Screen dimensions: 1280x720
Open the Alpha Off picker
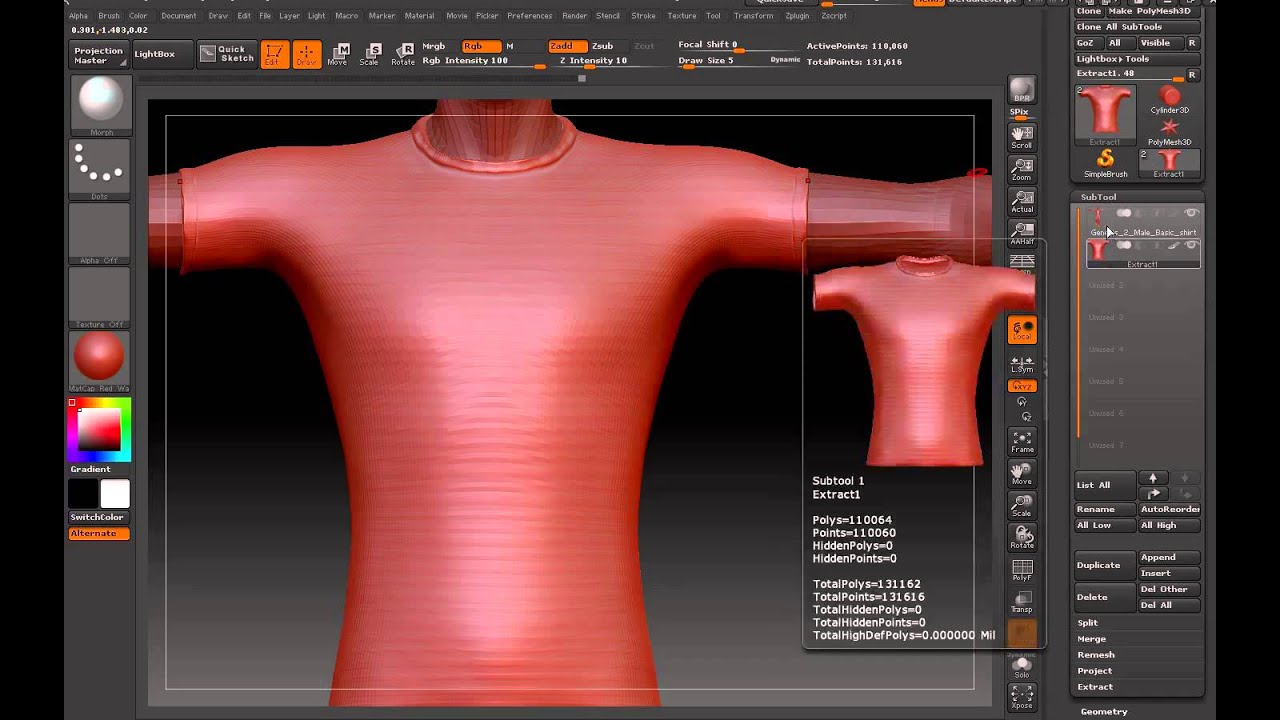99,234
